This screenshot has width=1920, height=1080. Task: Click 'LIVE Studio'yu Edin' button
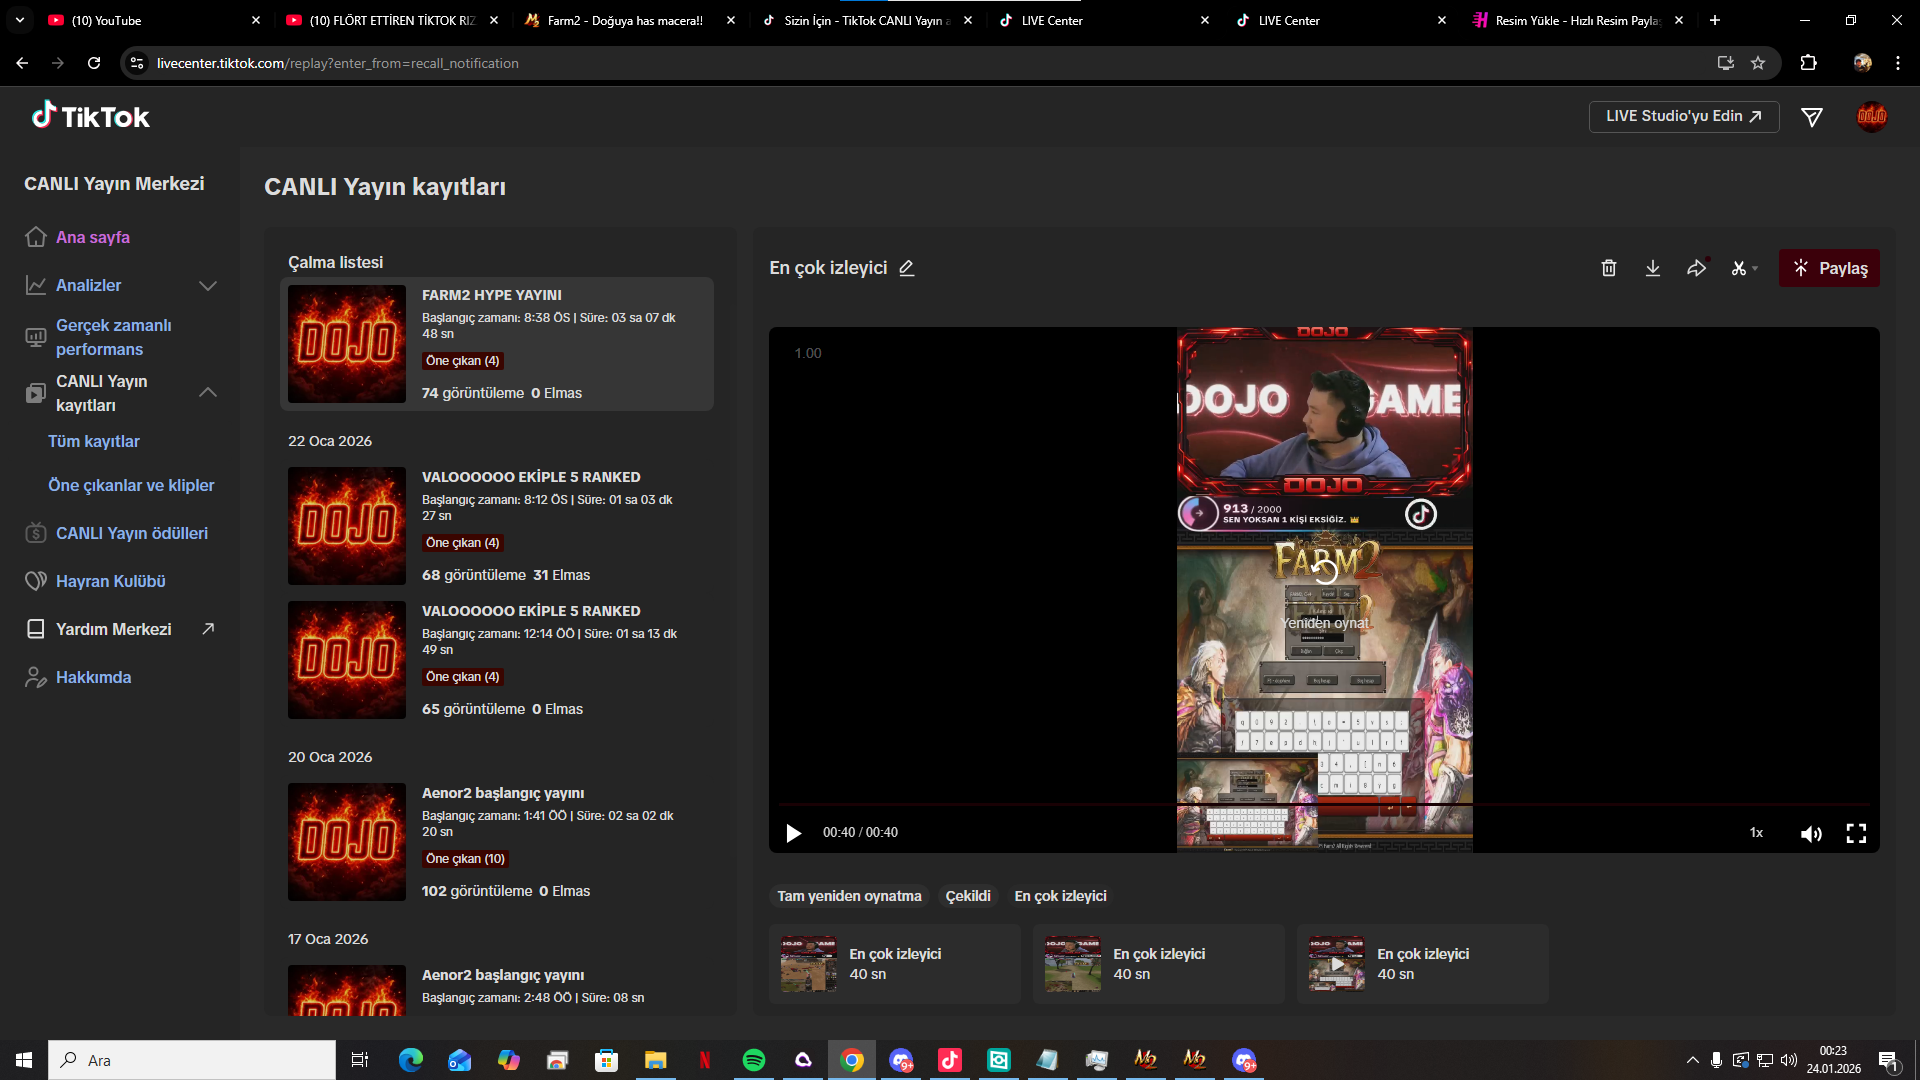[x=1684, y=116]
